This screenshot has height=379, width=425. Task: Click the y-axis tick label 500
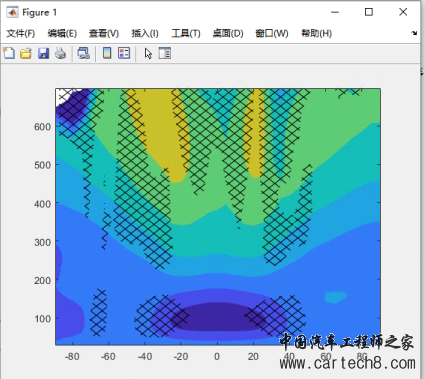pos(42,165)
